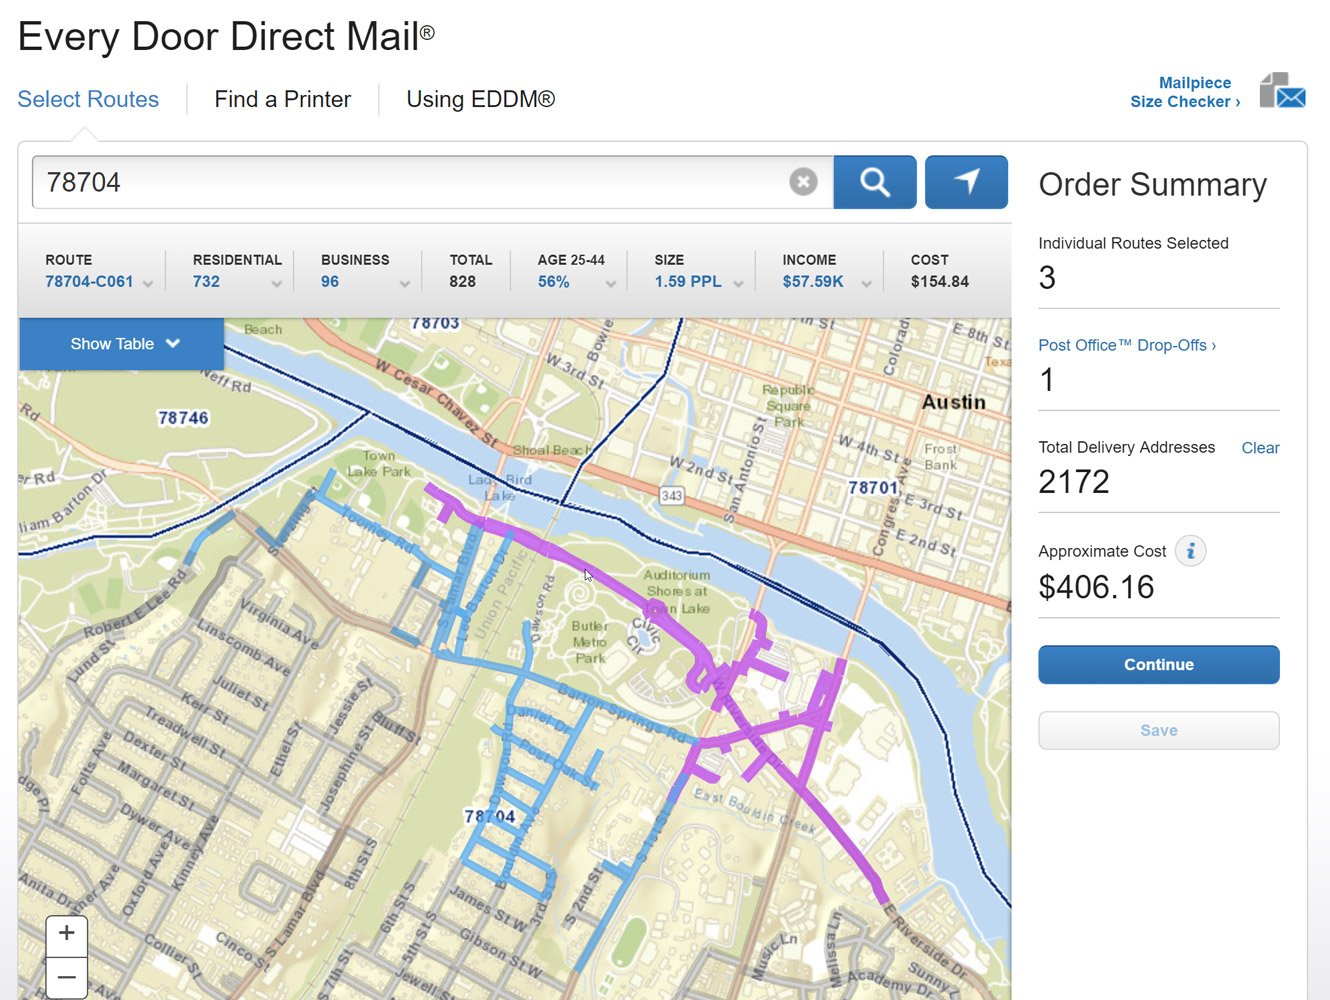Click residential count 732

206,282
